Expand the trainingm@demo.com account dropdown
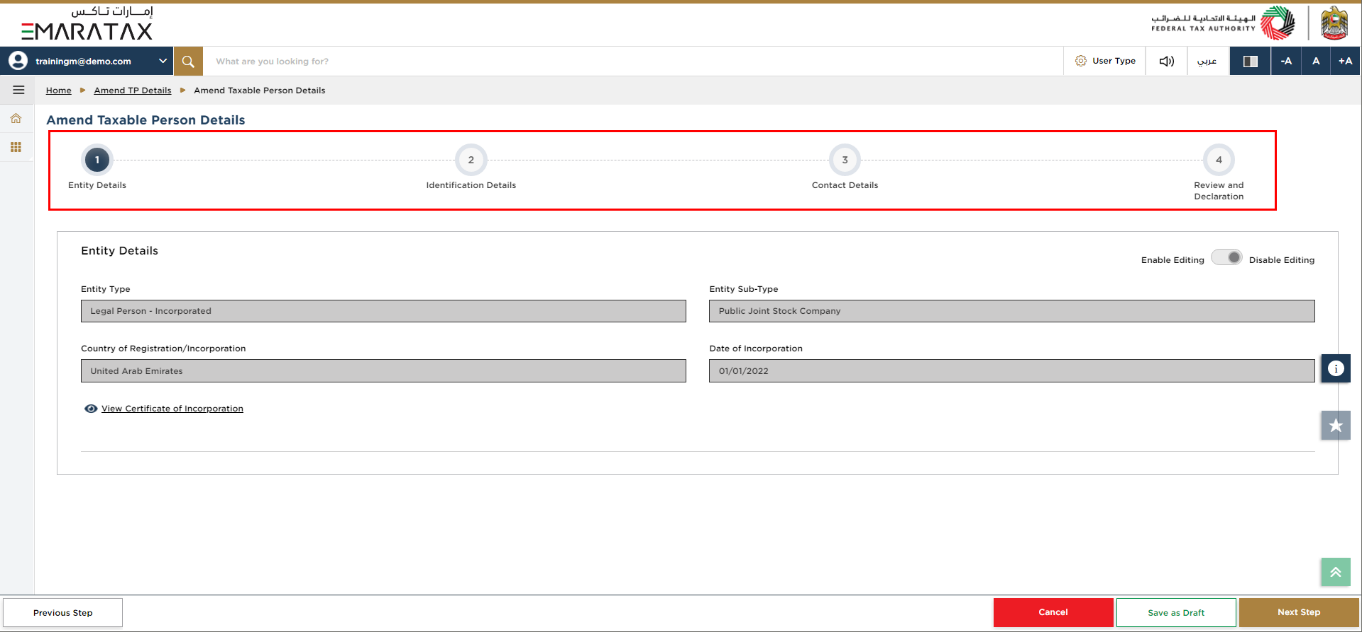 click(x=163, y=61)
